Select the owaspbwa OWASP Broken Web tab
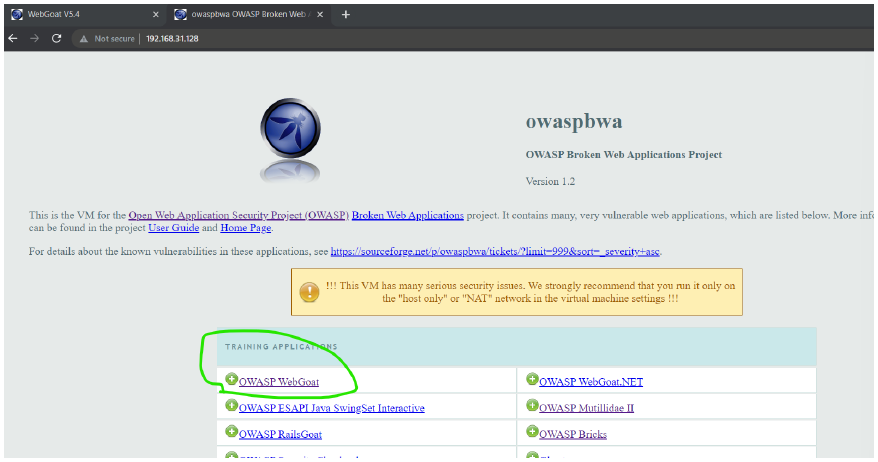Viewport: 878px width, 462px height. pyautogui.click(x=249, y=15)
